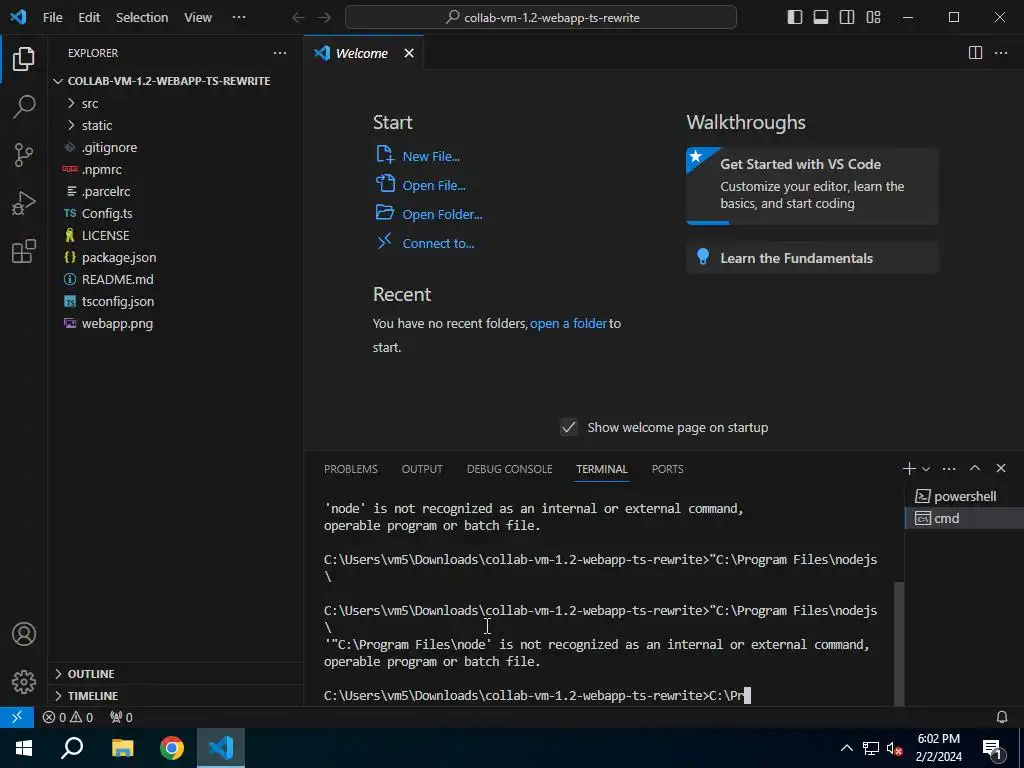Close the terminal panel
The width and height of the screenshot is (1024, 768).
[x=1001, y=468]
